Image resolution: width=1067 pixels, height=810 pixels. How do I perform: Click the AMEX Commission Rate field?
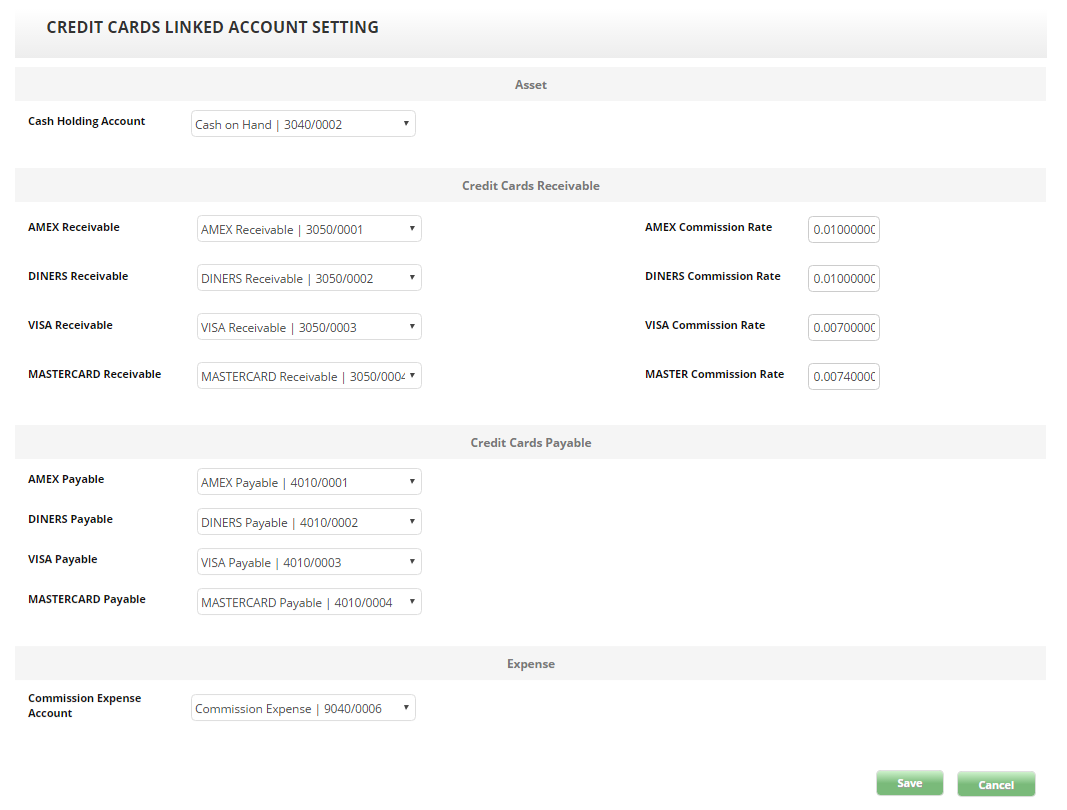click(x=843, y=229)
